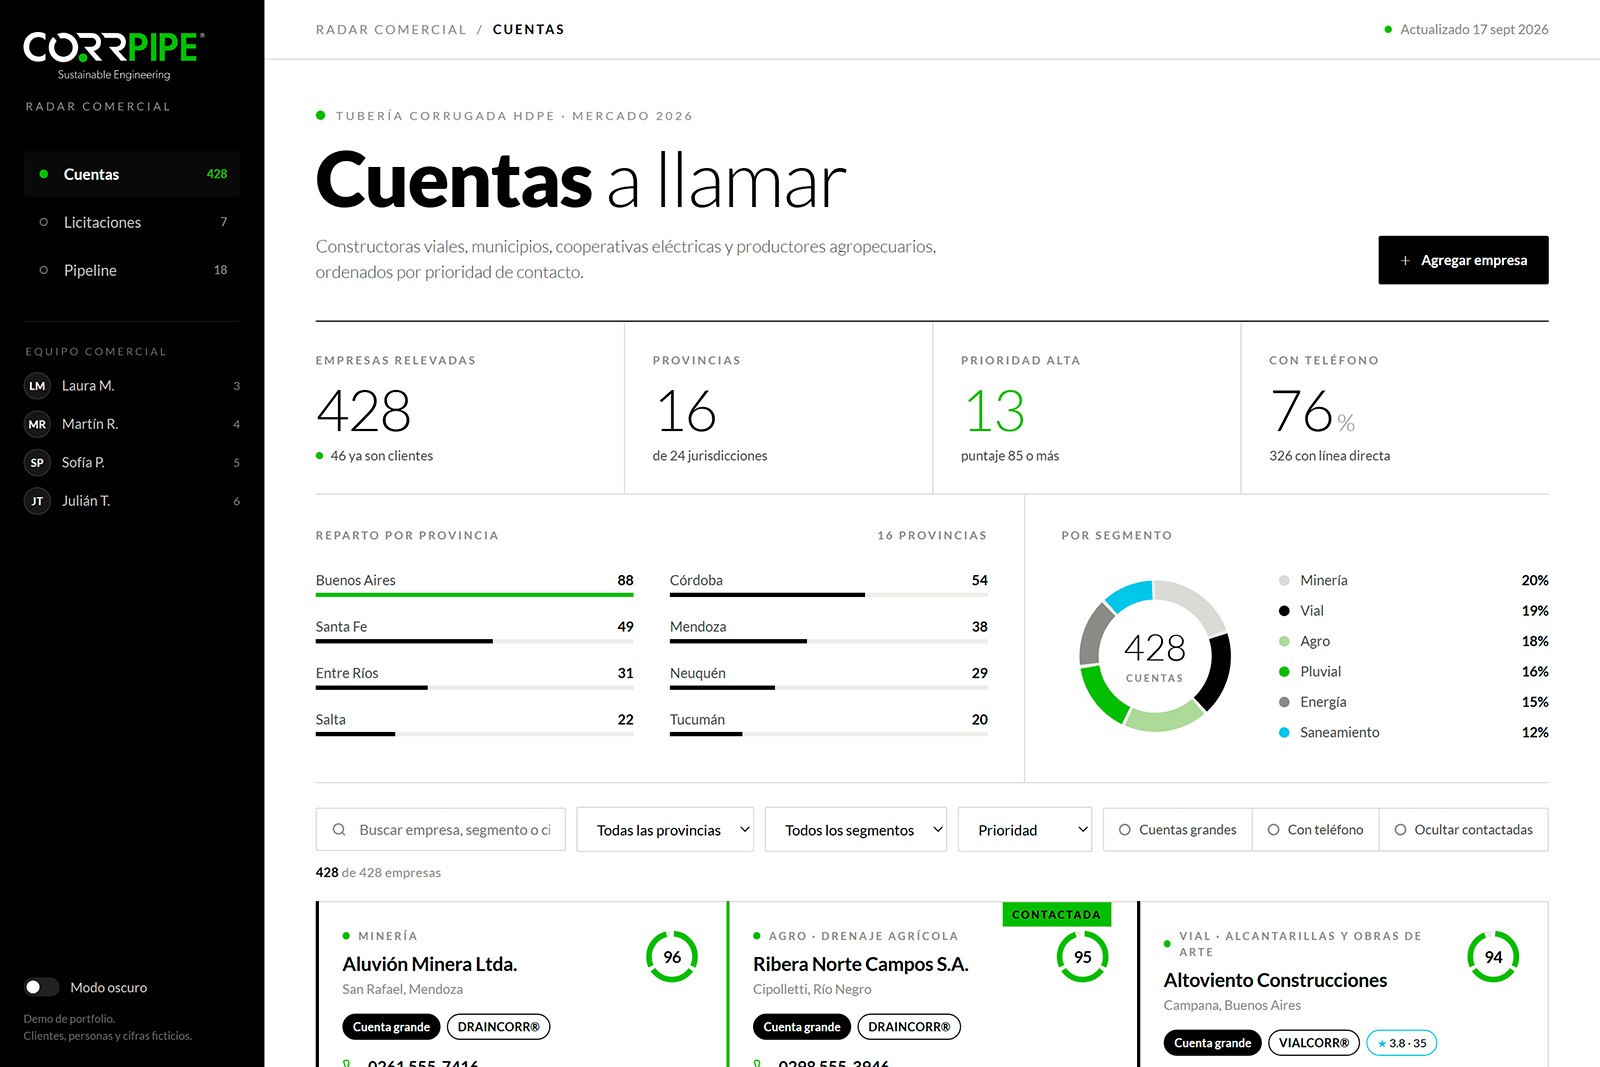
Task: Click the CONTACTADA badge on Ribera Norte
Action: click(x=1056, y=914)
